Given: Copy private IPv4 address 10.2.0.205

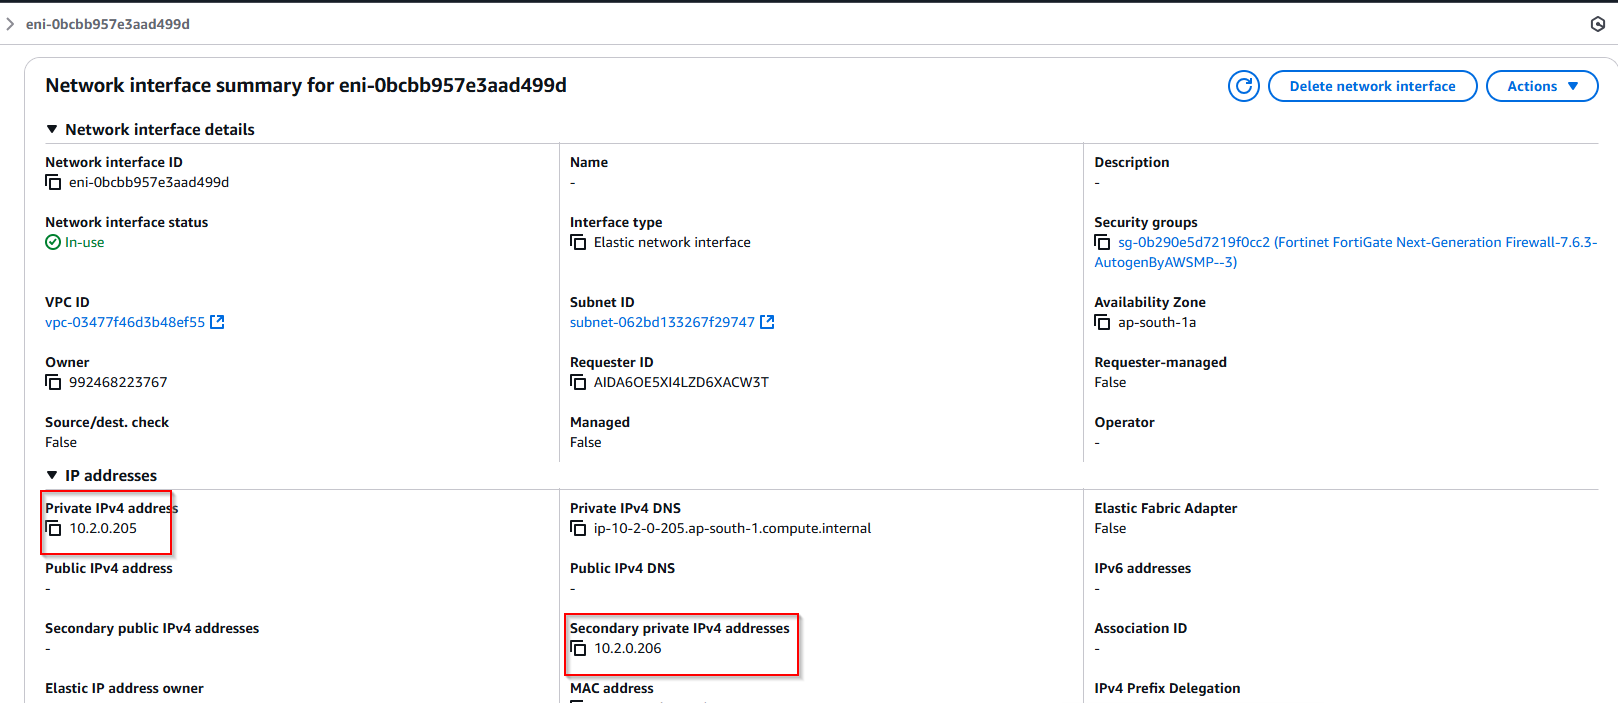Looking at the screenshot, I should (x=53, y=529).
